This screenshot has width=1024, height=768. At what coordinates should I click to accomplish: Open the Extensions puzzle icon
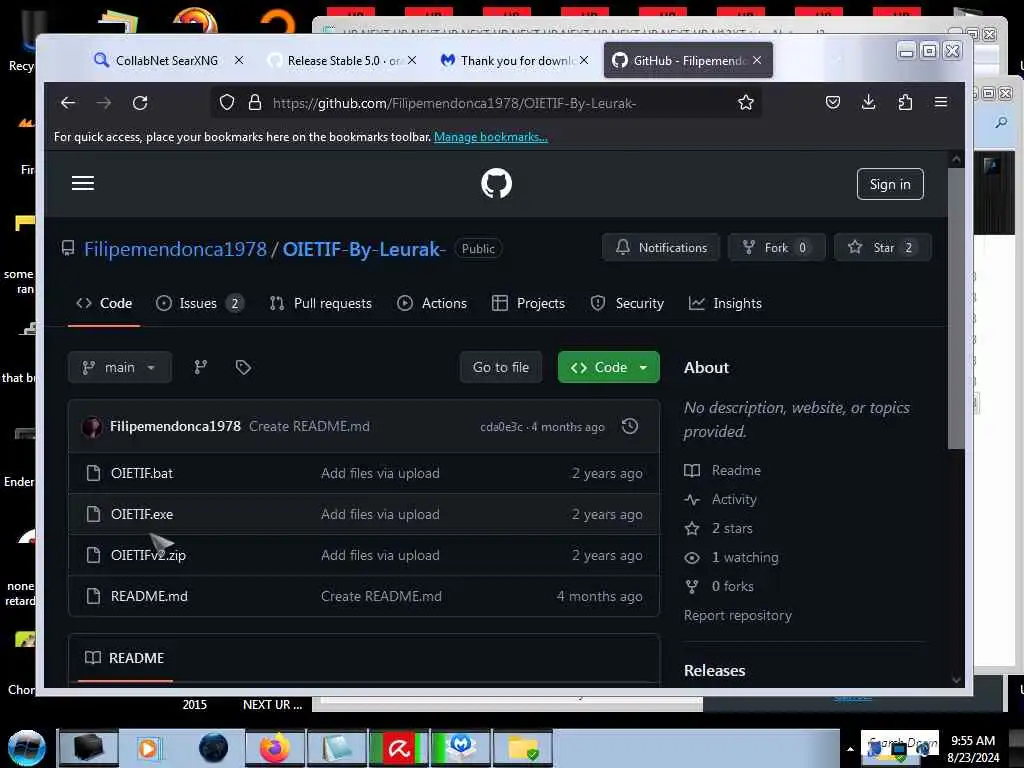905,102
